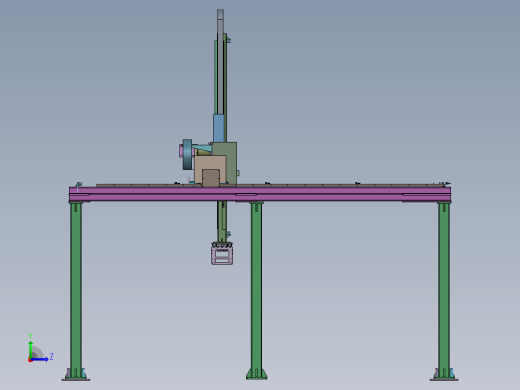
Task: Select the right leg base plate
Action: coord(444,379)
